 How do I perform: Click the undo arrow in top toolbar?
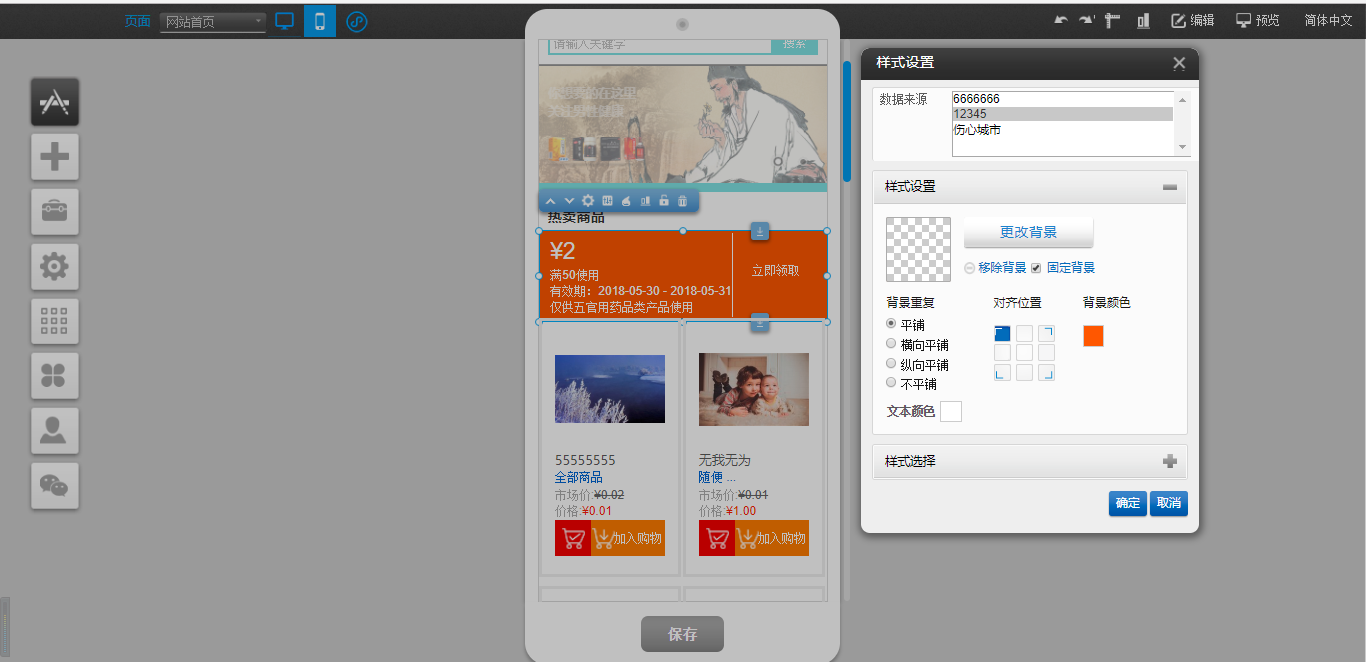[1060, 21]
